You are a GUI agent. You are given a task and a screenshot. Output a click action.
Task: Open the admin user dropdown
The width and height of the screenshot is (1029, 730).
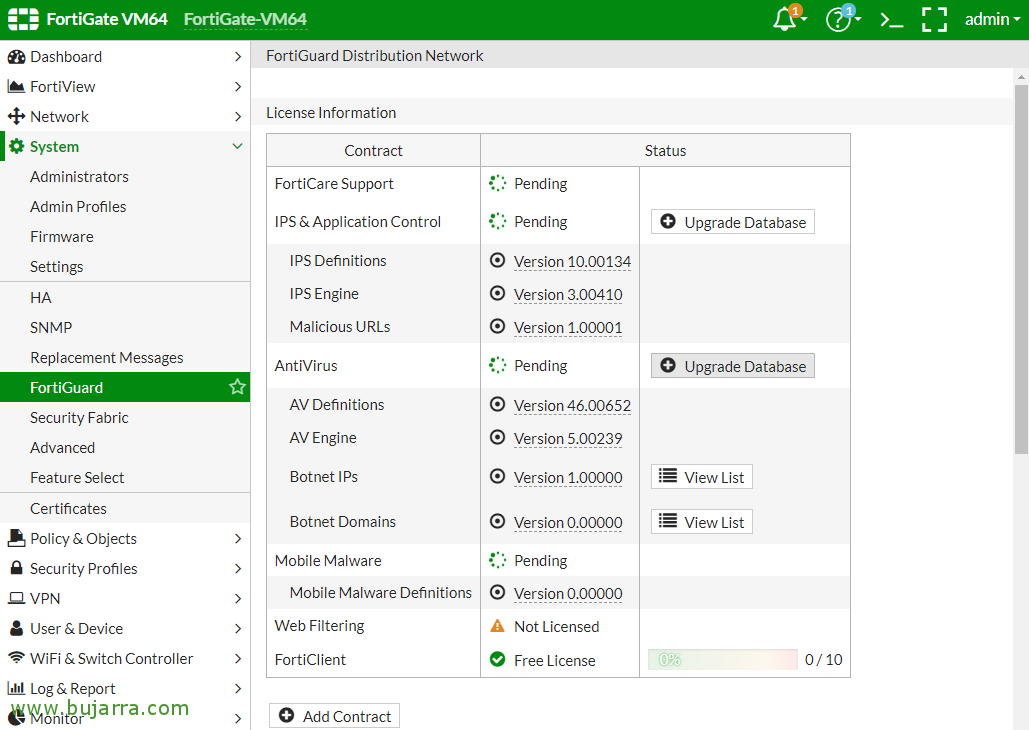tap(992, 20)
